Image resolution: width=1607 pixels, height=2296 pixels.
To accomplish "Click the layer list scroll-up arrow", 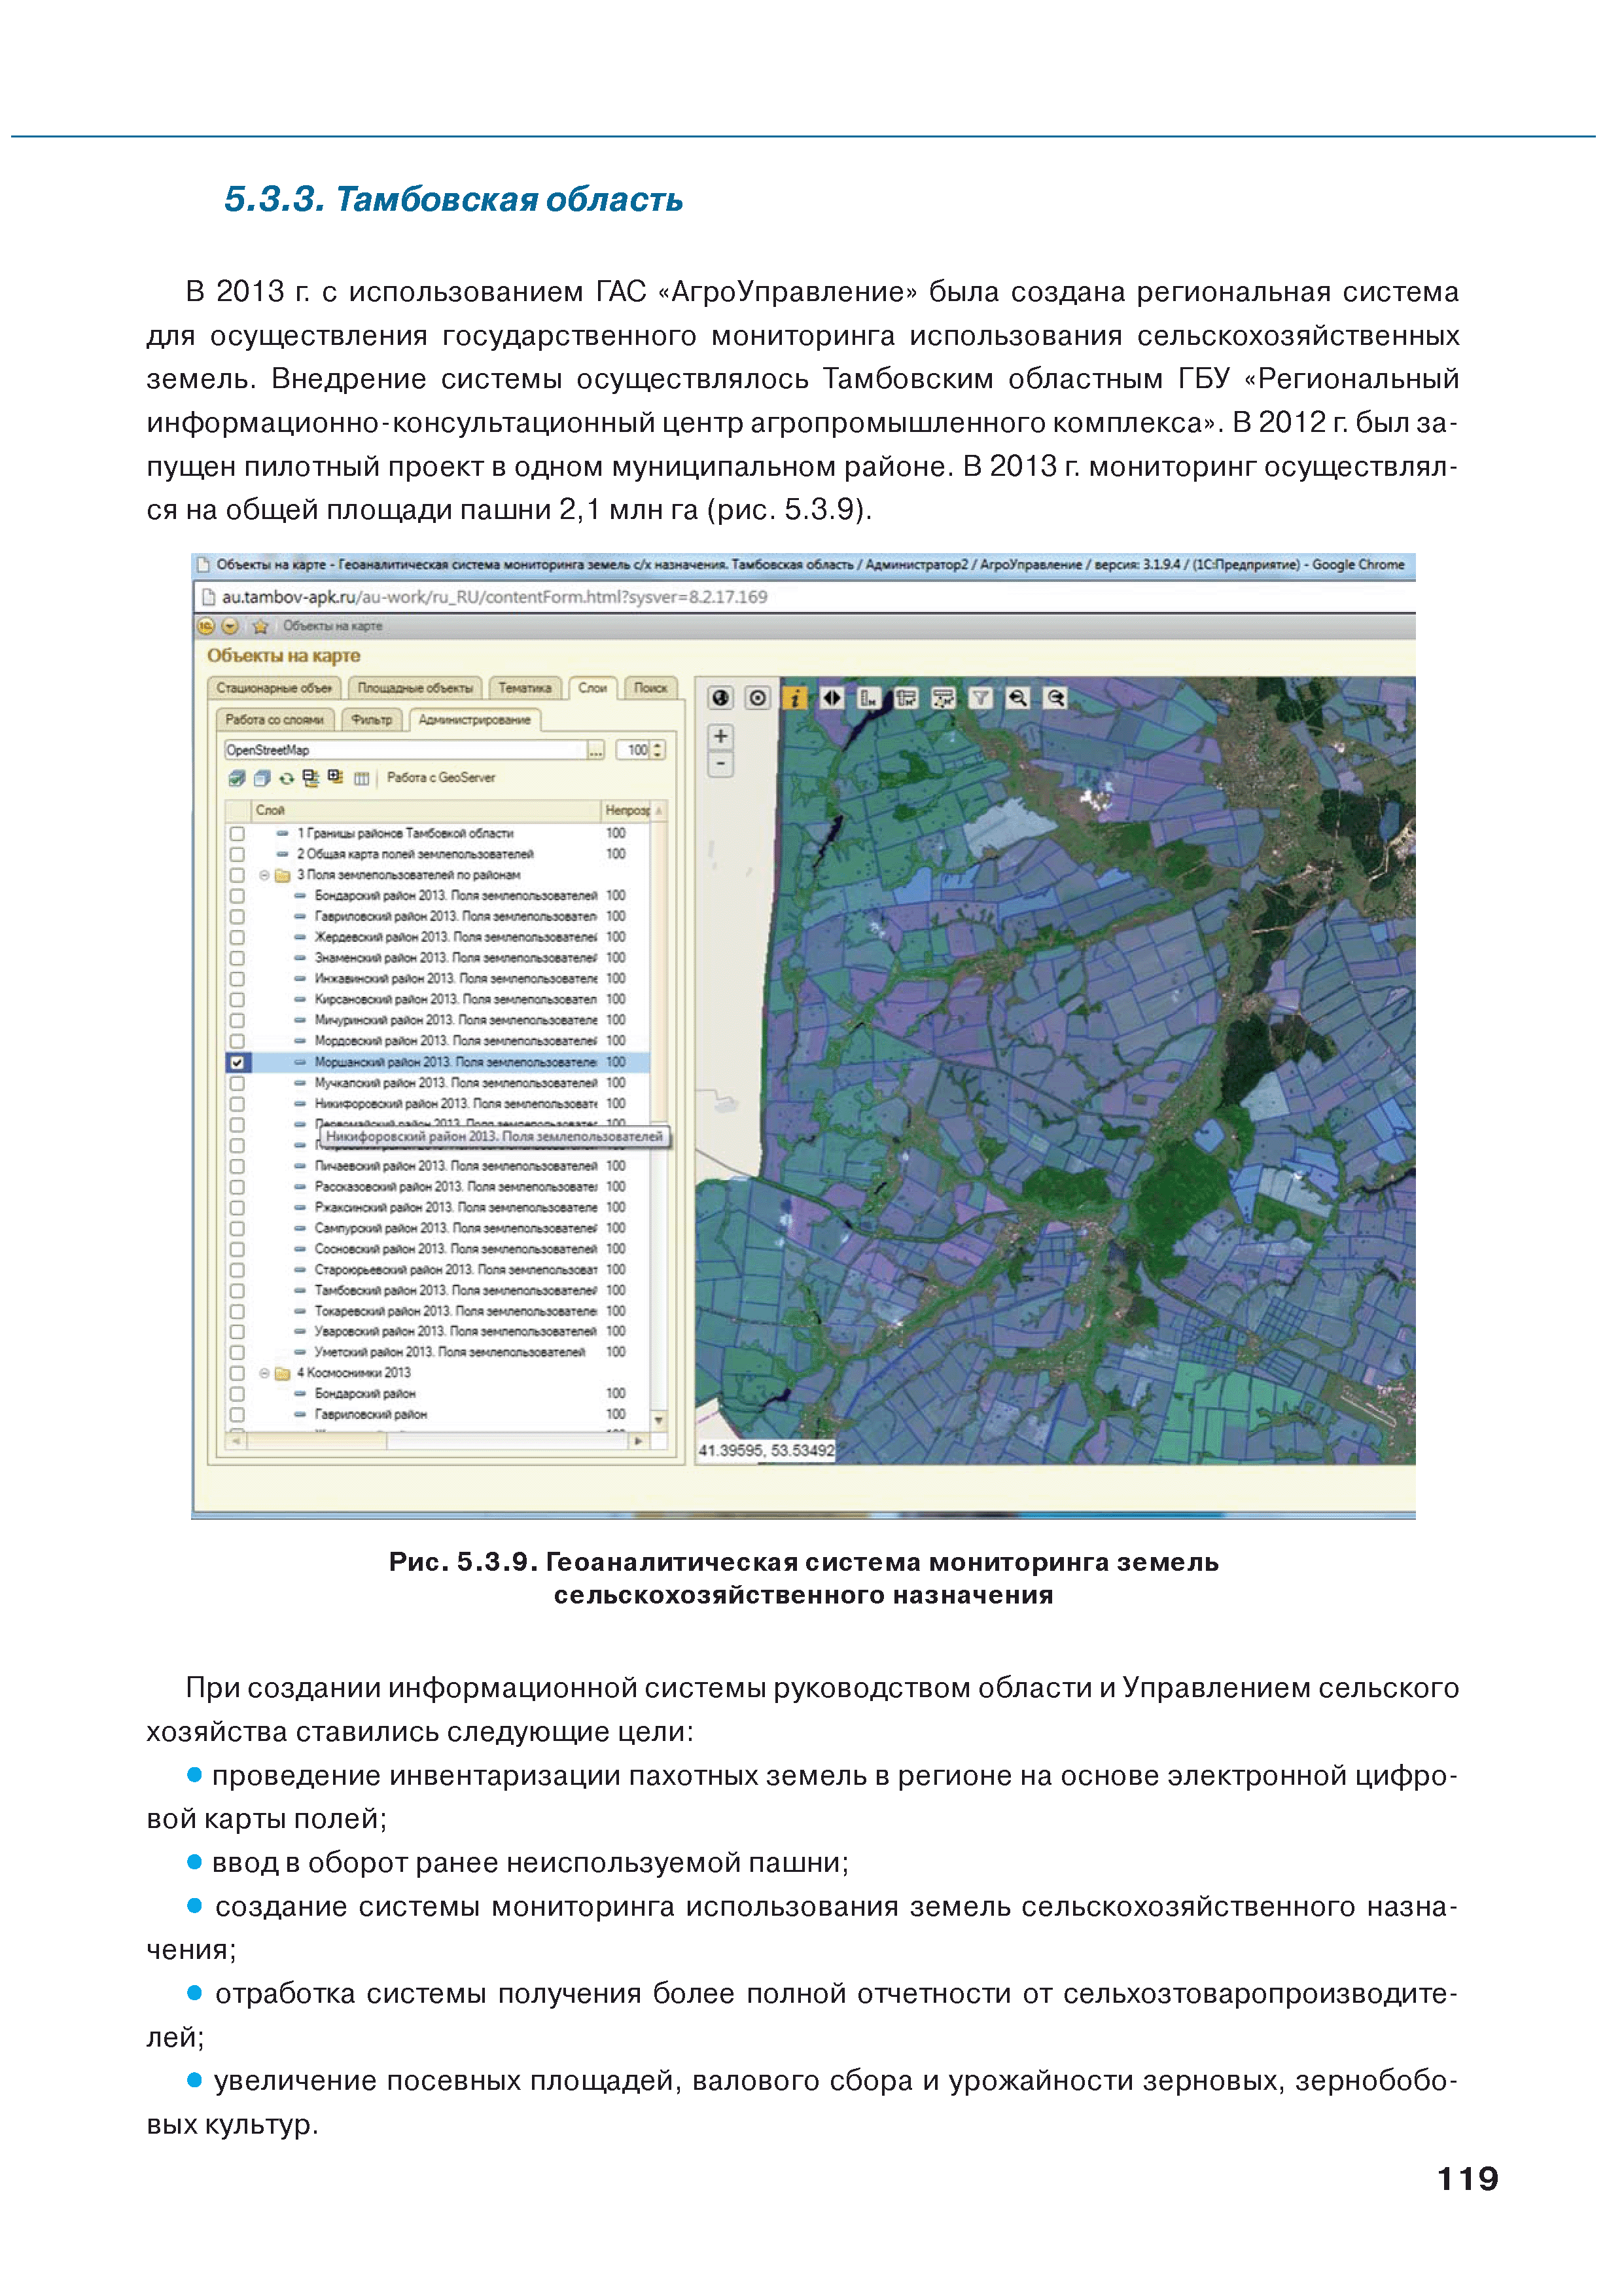I will (x=658, y=810).
